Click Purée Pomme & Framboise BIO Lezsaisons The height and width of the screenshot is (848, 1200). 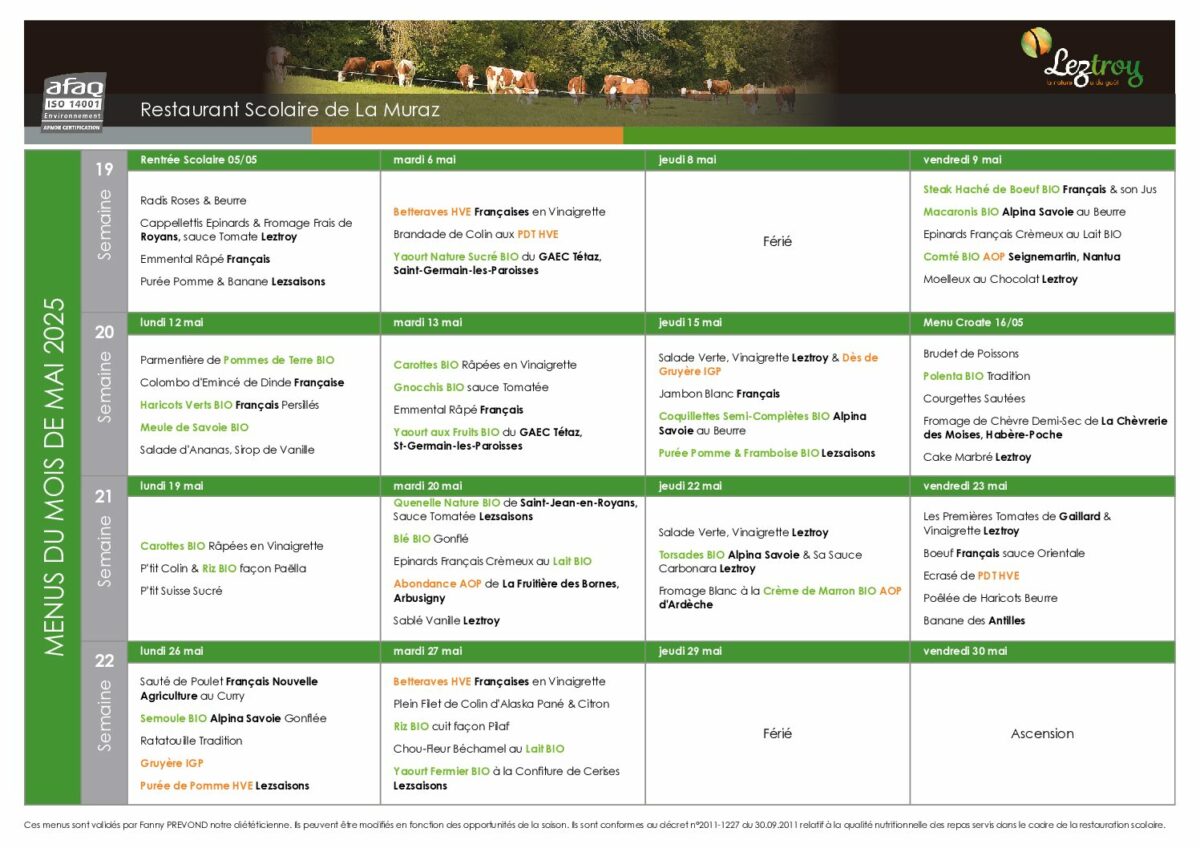(x=767, y=453)
